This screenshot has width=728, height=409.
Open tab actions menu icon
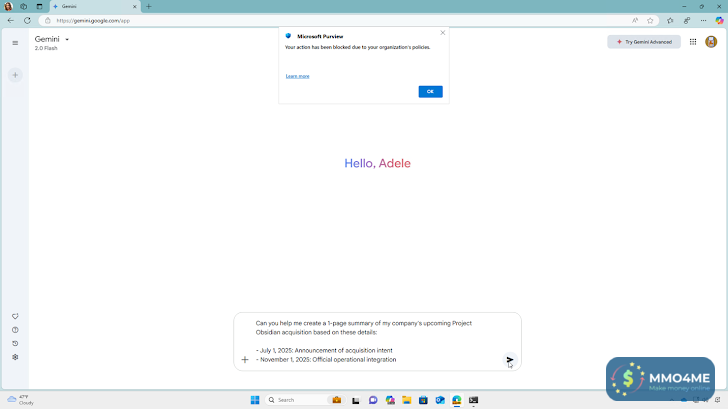pyautogui.click(x=39, y=6)
